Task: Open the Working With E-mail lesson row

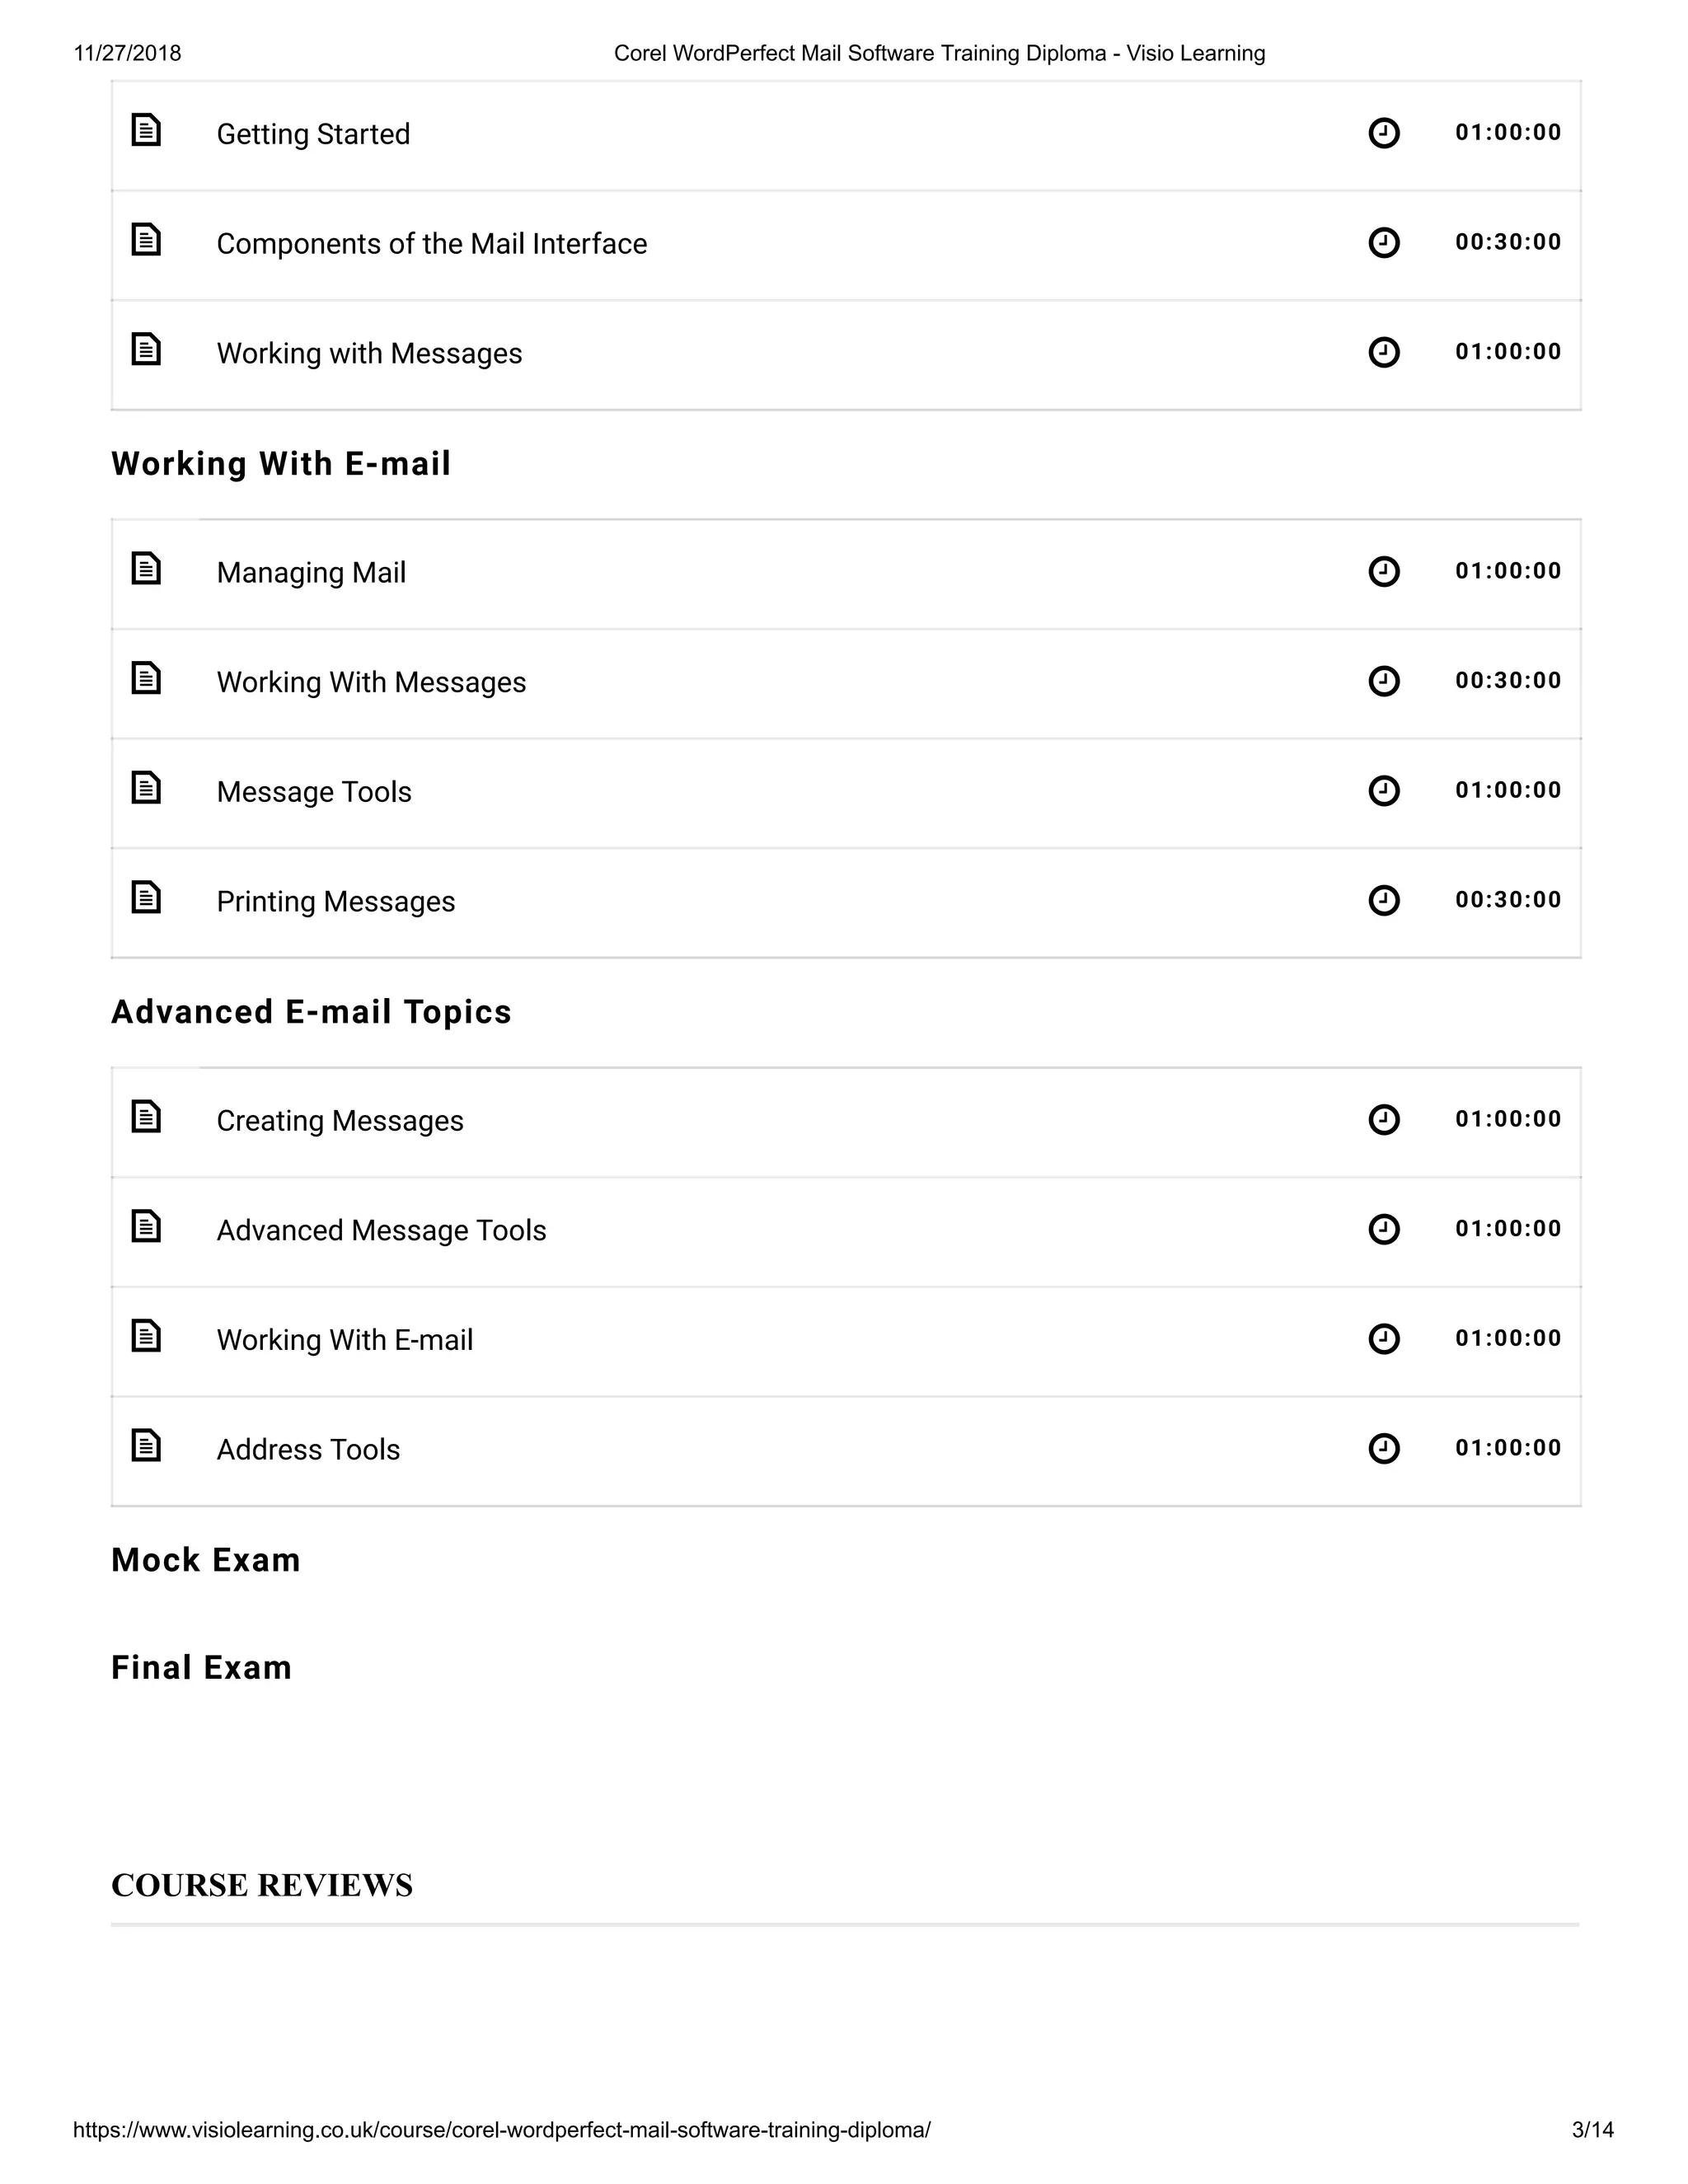Action: pos(345,1340)
